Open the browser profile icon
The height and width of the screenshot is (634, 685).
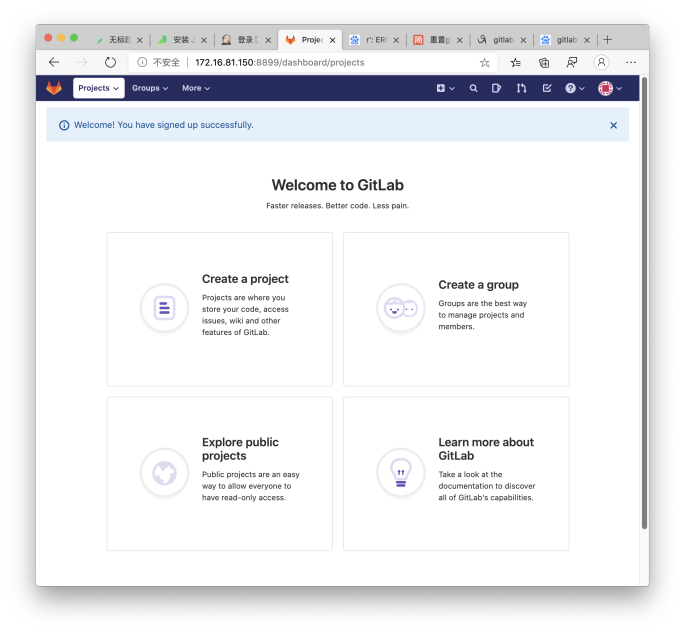(x=601, y=62)
